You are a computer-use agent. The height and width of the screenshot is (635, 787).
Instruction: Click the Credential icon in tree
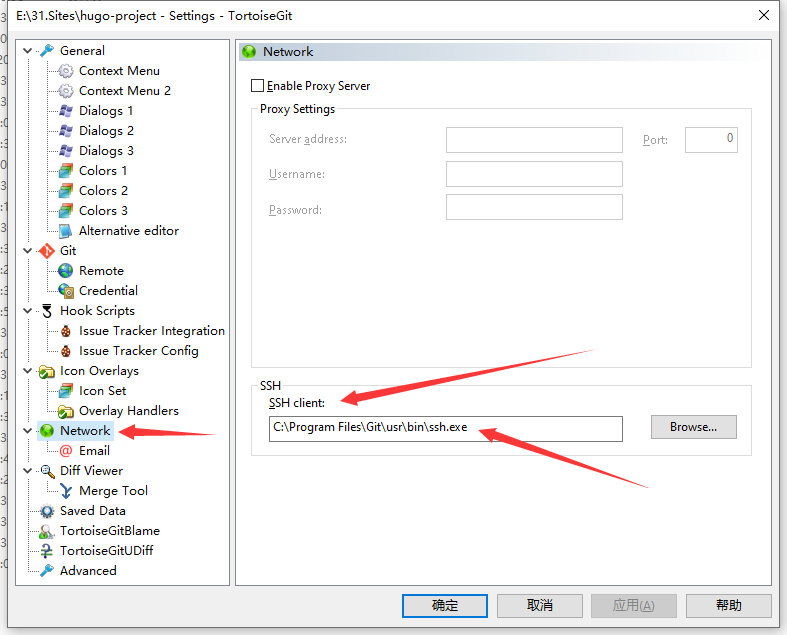(x=66, y=291)
